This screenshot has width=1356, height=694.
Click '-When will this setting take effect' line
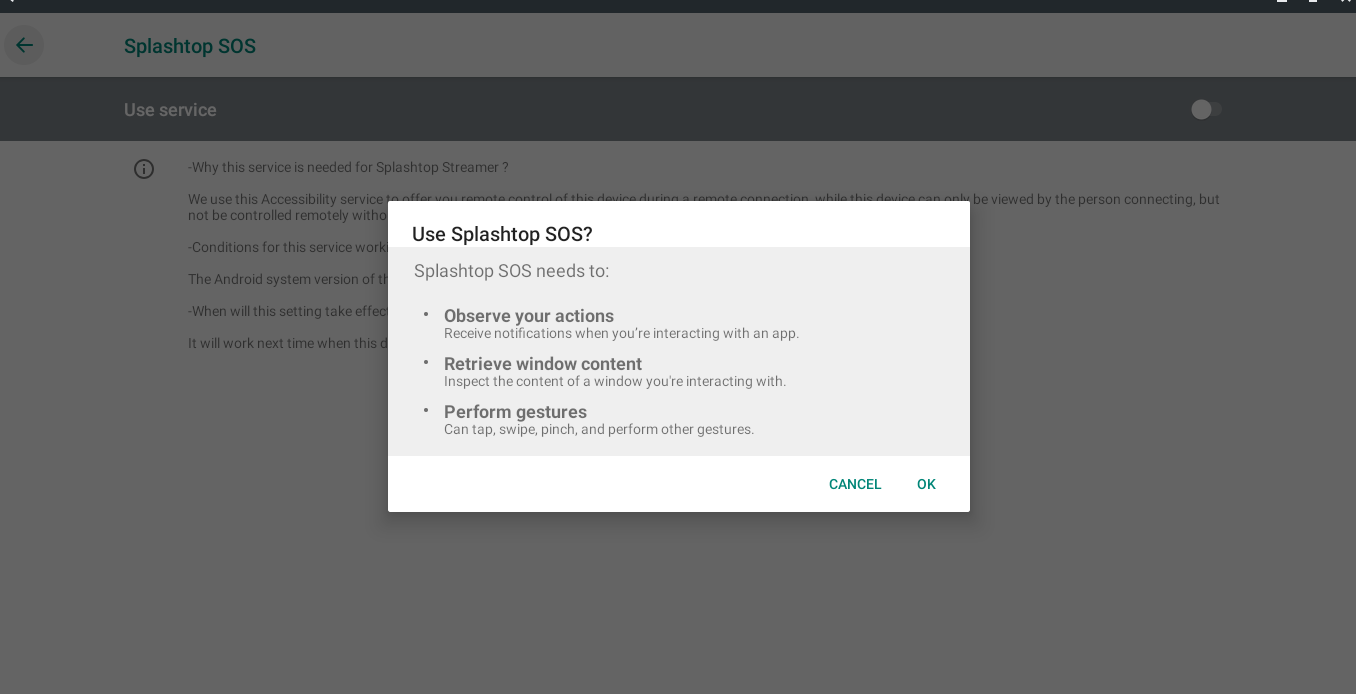(x=288, y=311)
